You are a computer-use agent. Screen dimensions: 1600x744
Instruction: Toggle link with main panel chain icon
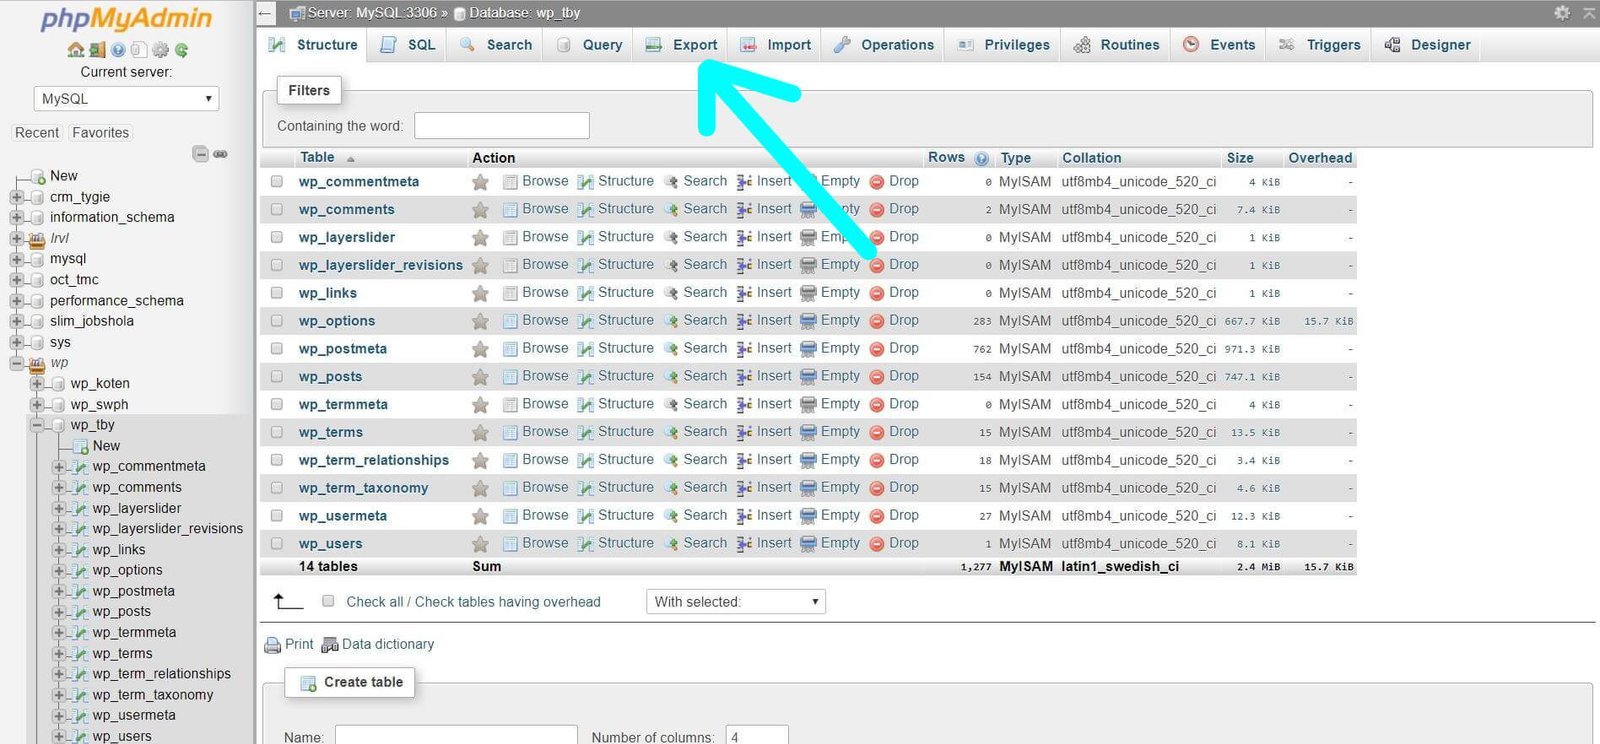point(220,154)
